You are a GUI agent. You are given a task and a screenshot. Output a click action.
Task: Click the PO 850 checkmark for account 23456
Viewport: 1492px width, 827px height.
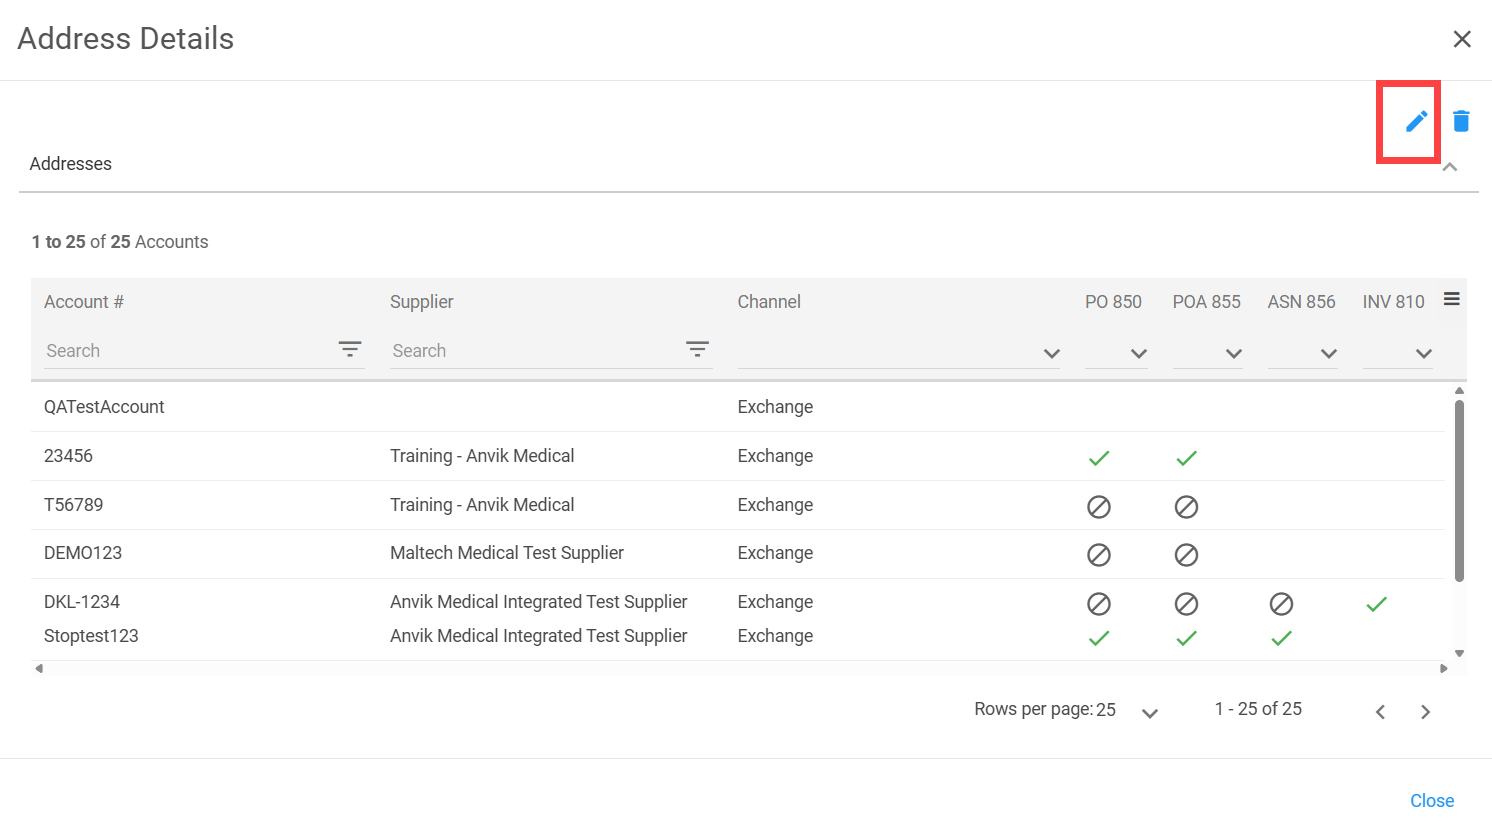tap(1099, 458)
